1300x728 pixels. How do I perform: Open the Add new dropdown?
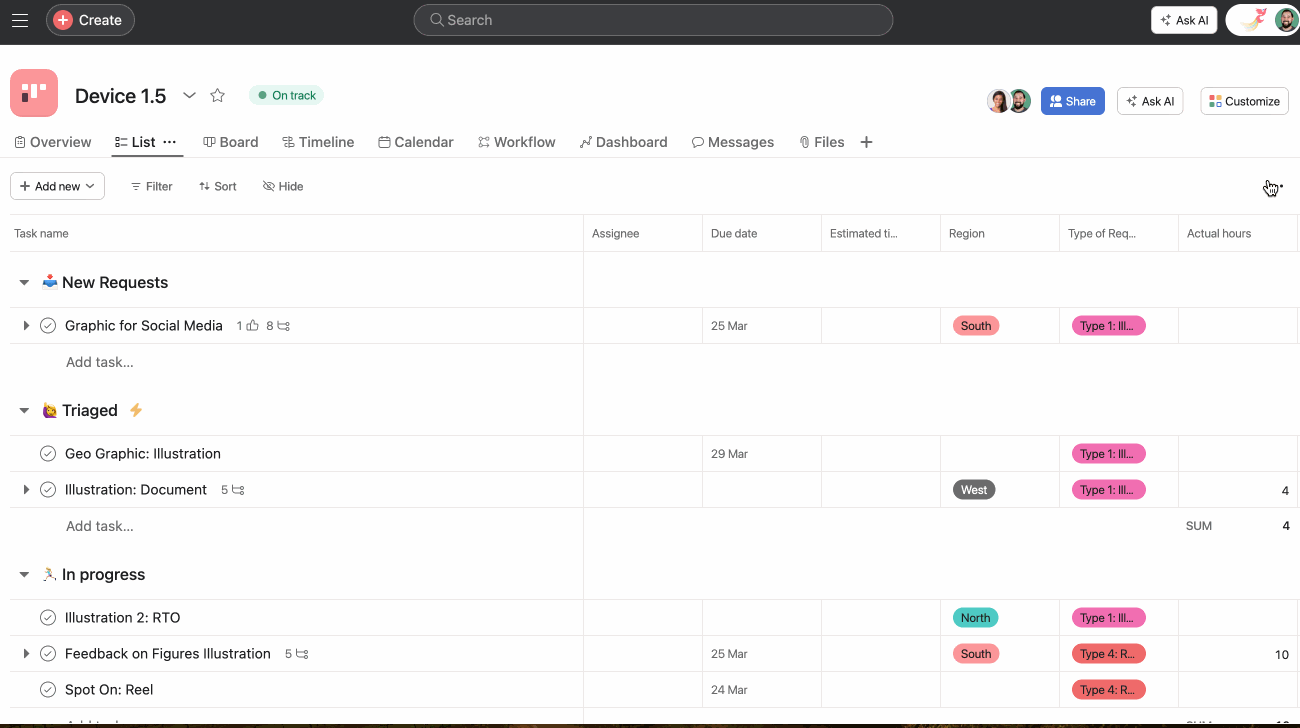click(57, 186)
